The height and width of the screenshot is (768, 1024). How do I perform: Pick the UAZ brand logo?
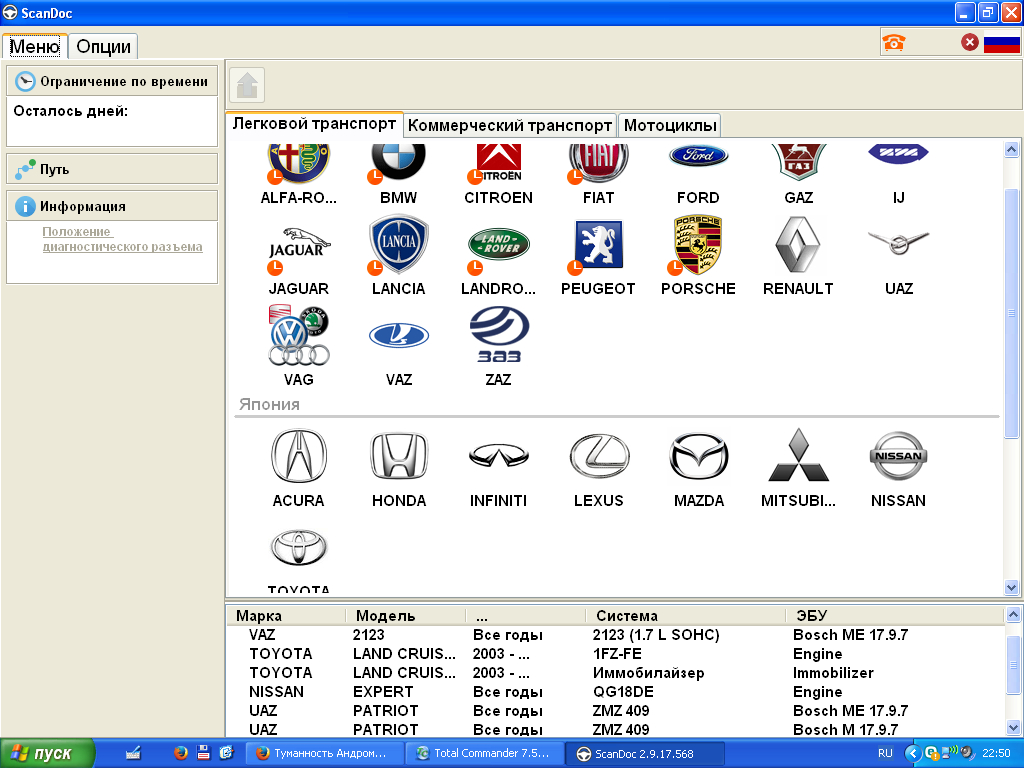(899, 243)
